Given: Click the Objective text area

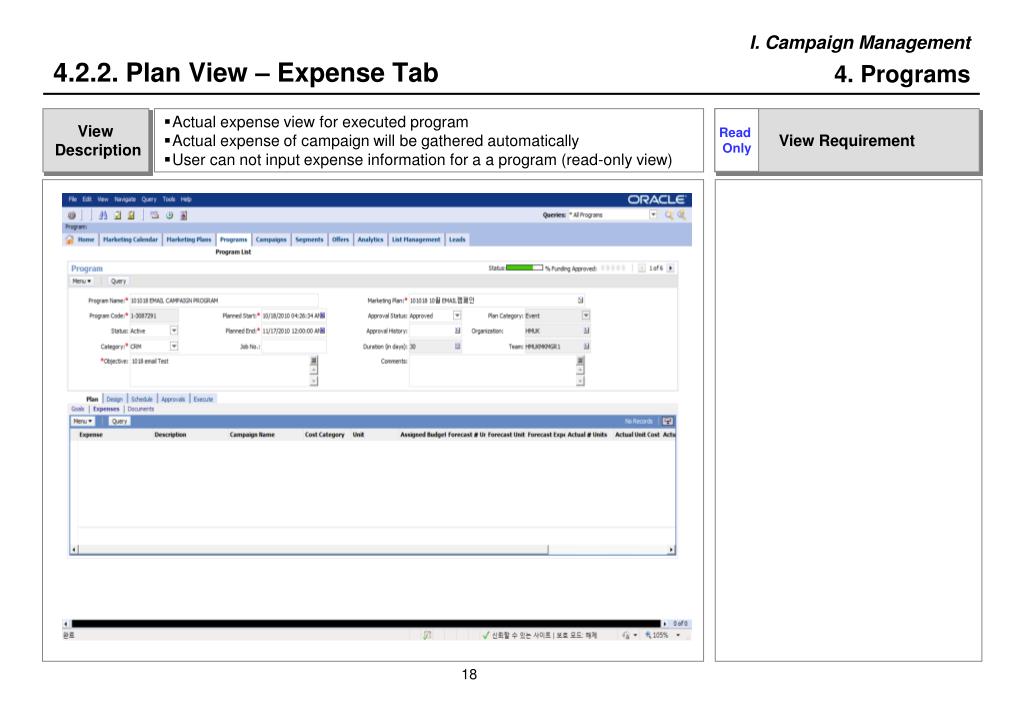Looking at the screenshot, I should pyautogui.click(x=219, y=371).
